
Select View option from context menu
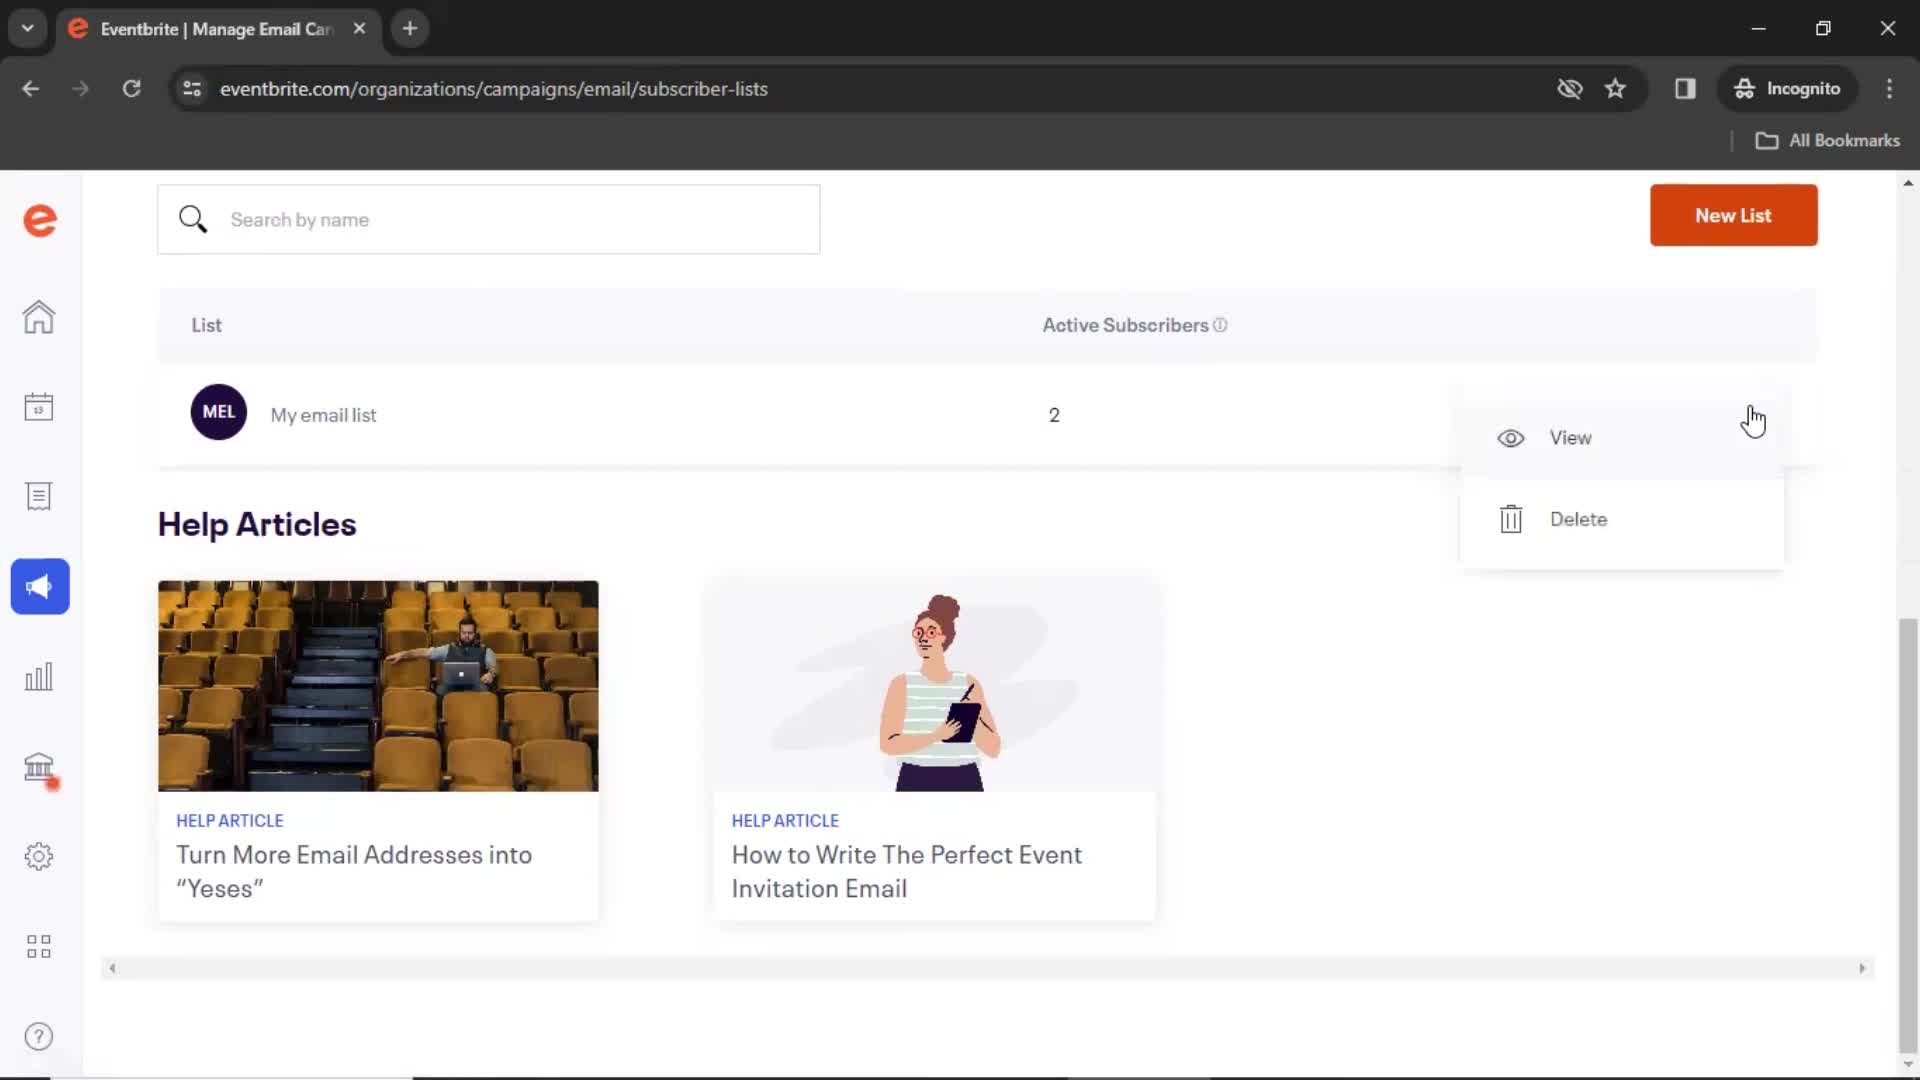click(x=1571, y=438)
